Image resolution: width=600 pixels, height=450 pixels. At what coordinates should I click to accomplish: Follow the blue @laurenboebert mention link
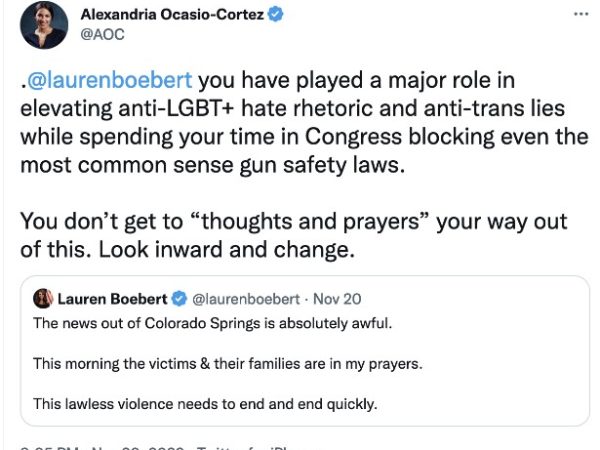(109, 80)
